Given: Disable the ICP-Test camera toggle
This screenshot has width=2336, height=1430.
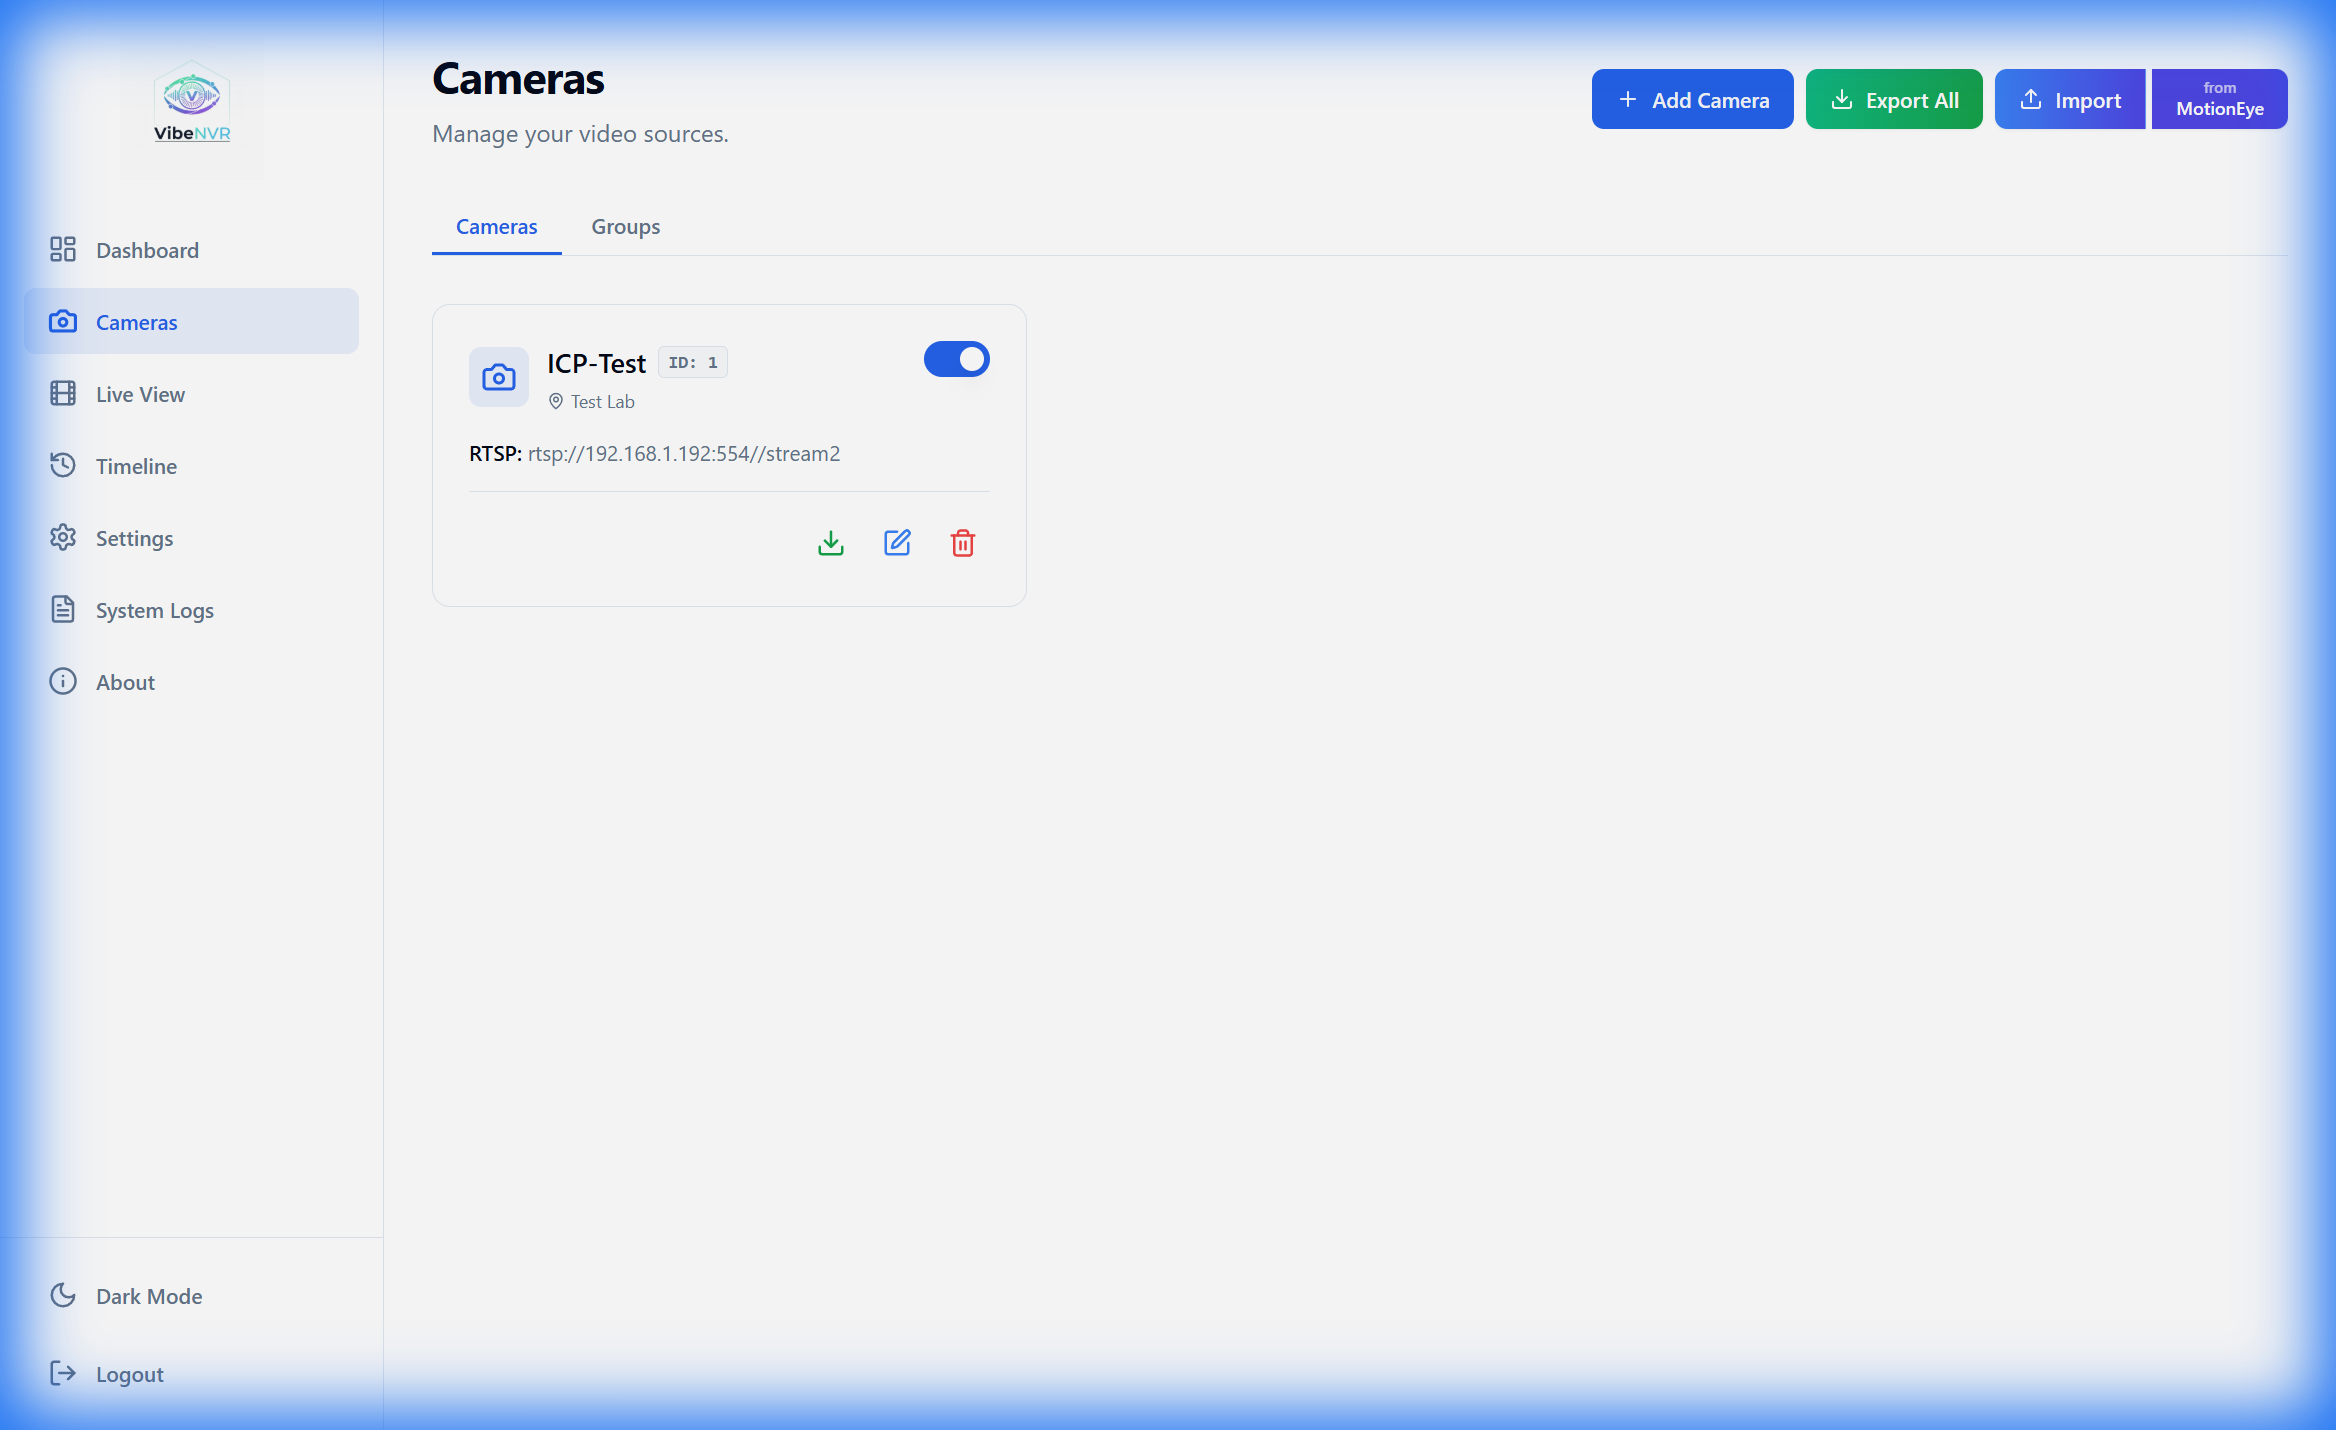Looking at the screenshot, I should coord(956,359).
